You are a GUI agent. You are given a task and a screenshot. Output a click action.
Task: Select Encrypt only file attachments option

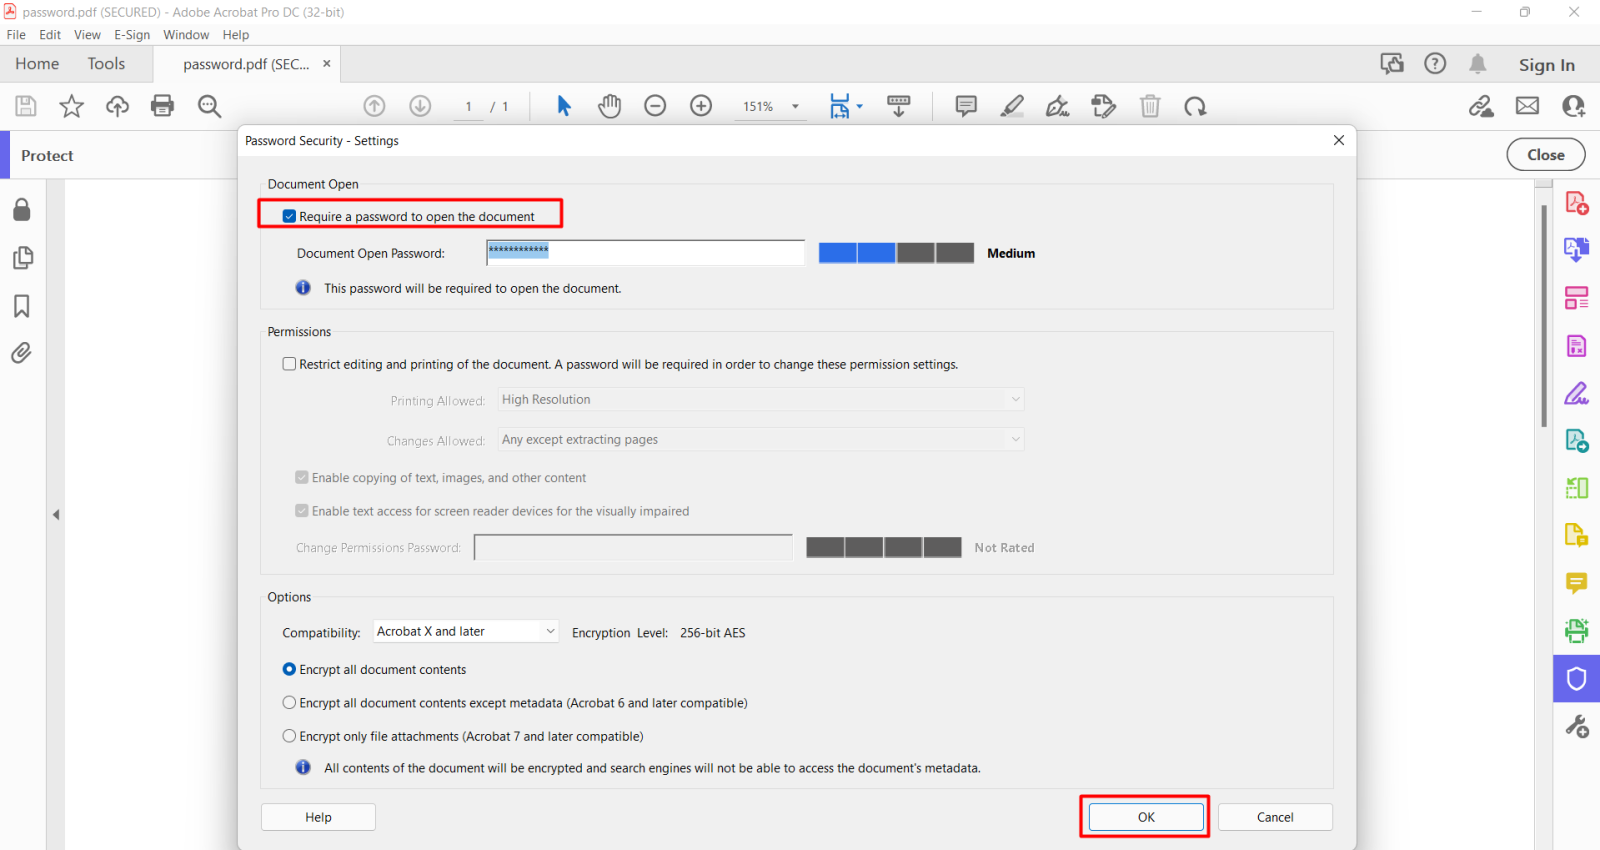(x=289, y=736)
